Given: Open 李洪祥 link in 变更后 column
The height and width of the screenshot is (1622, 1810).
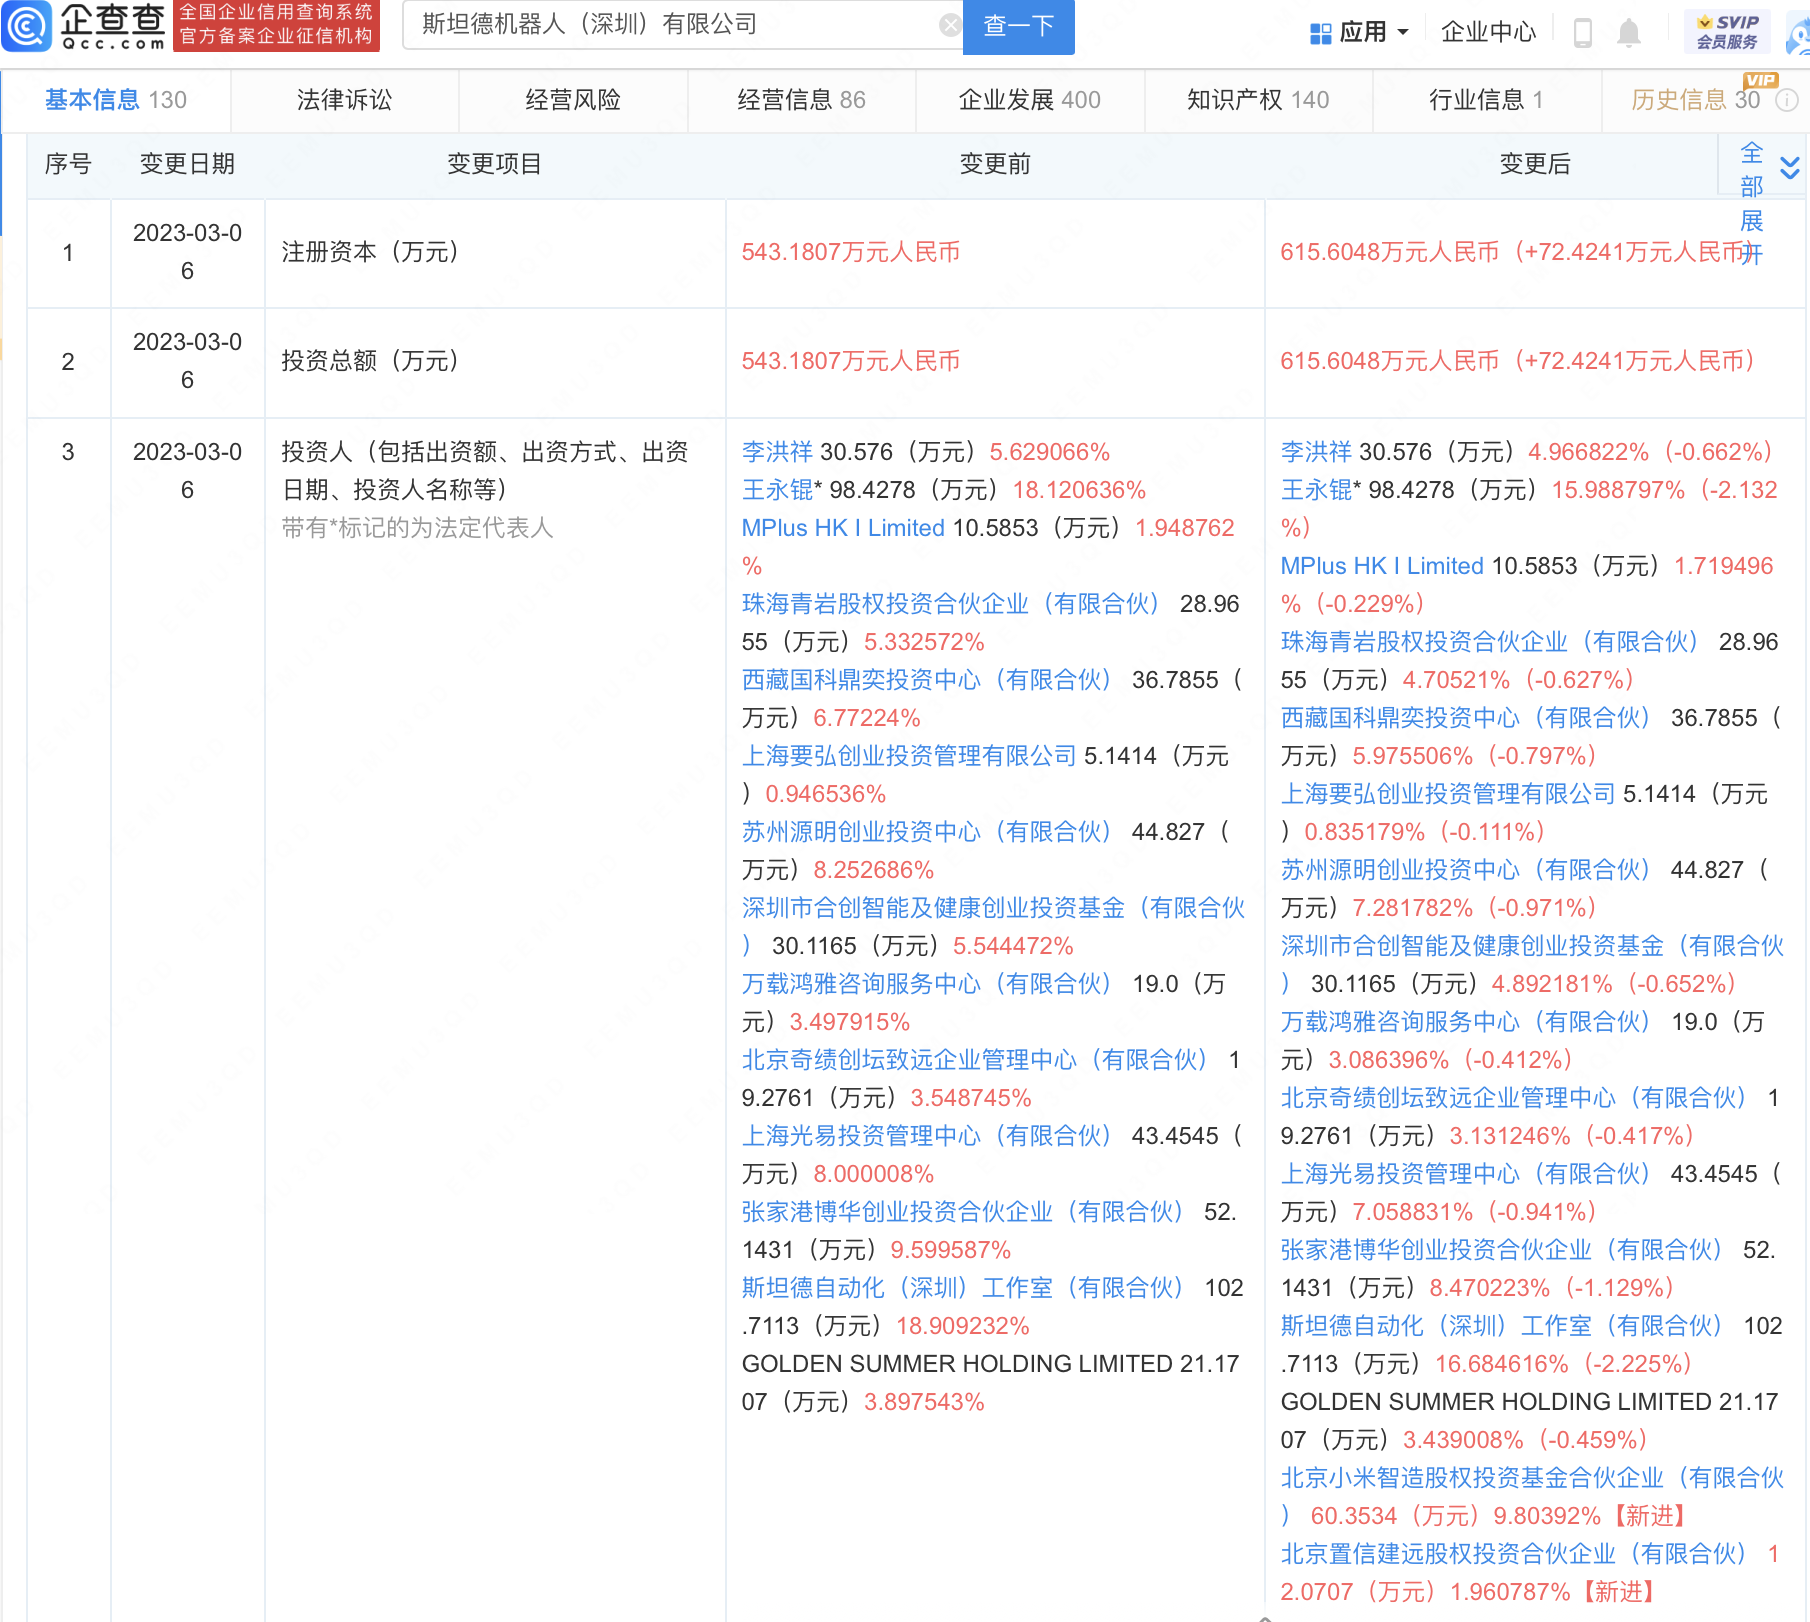Looking at the screenshot, I should pyautogui.click(x=1316, y=452).
